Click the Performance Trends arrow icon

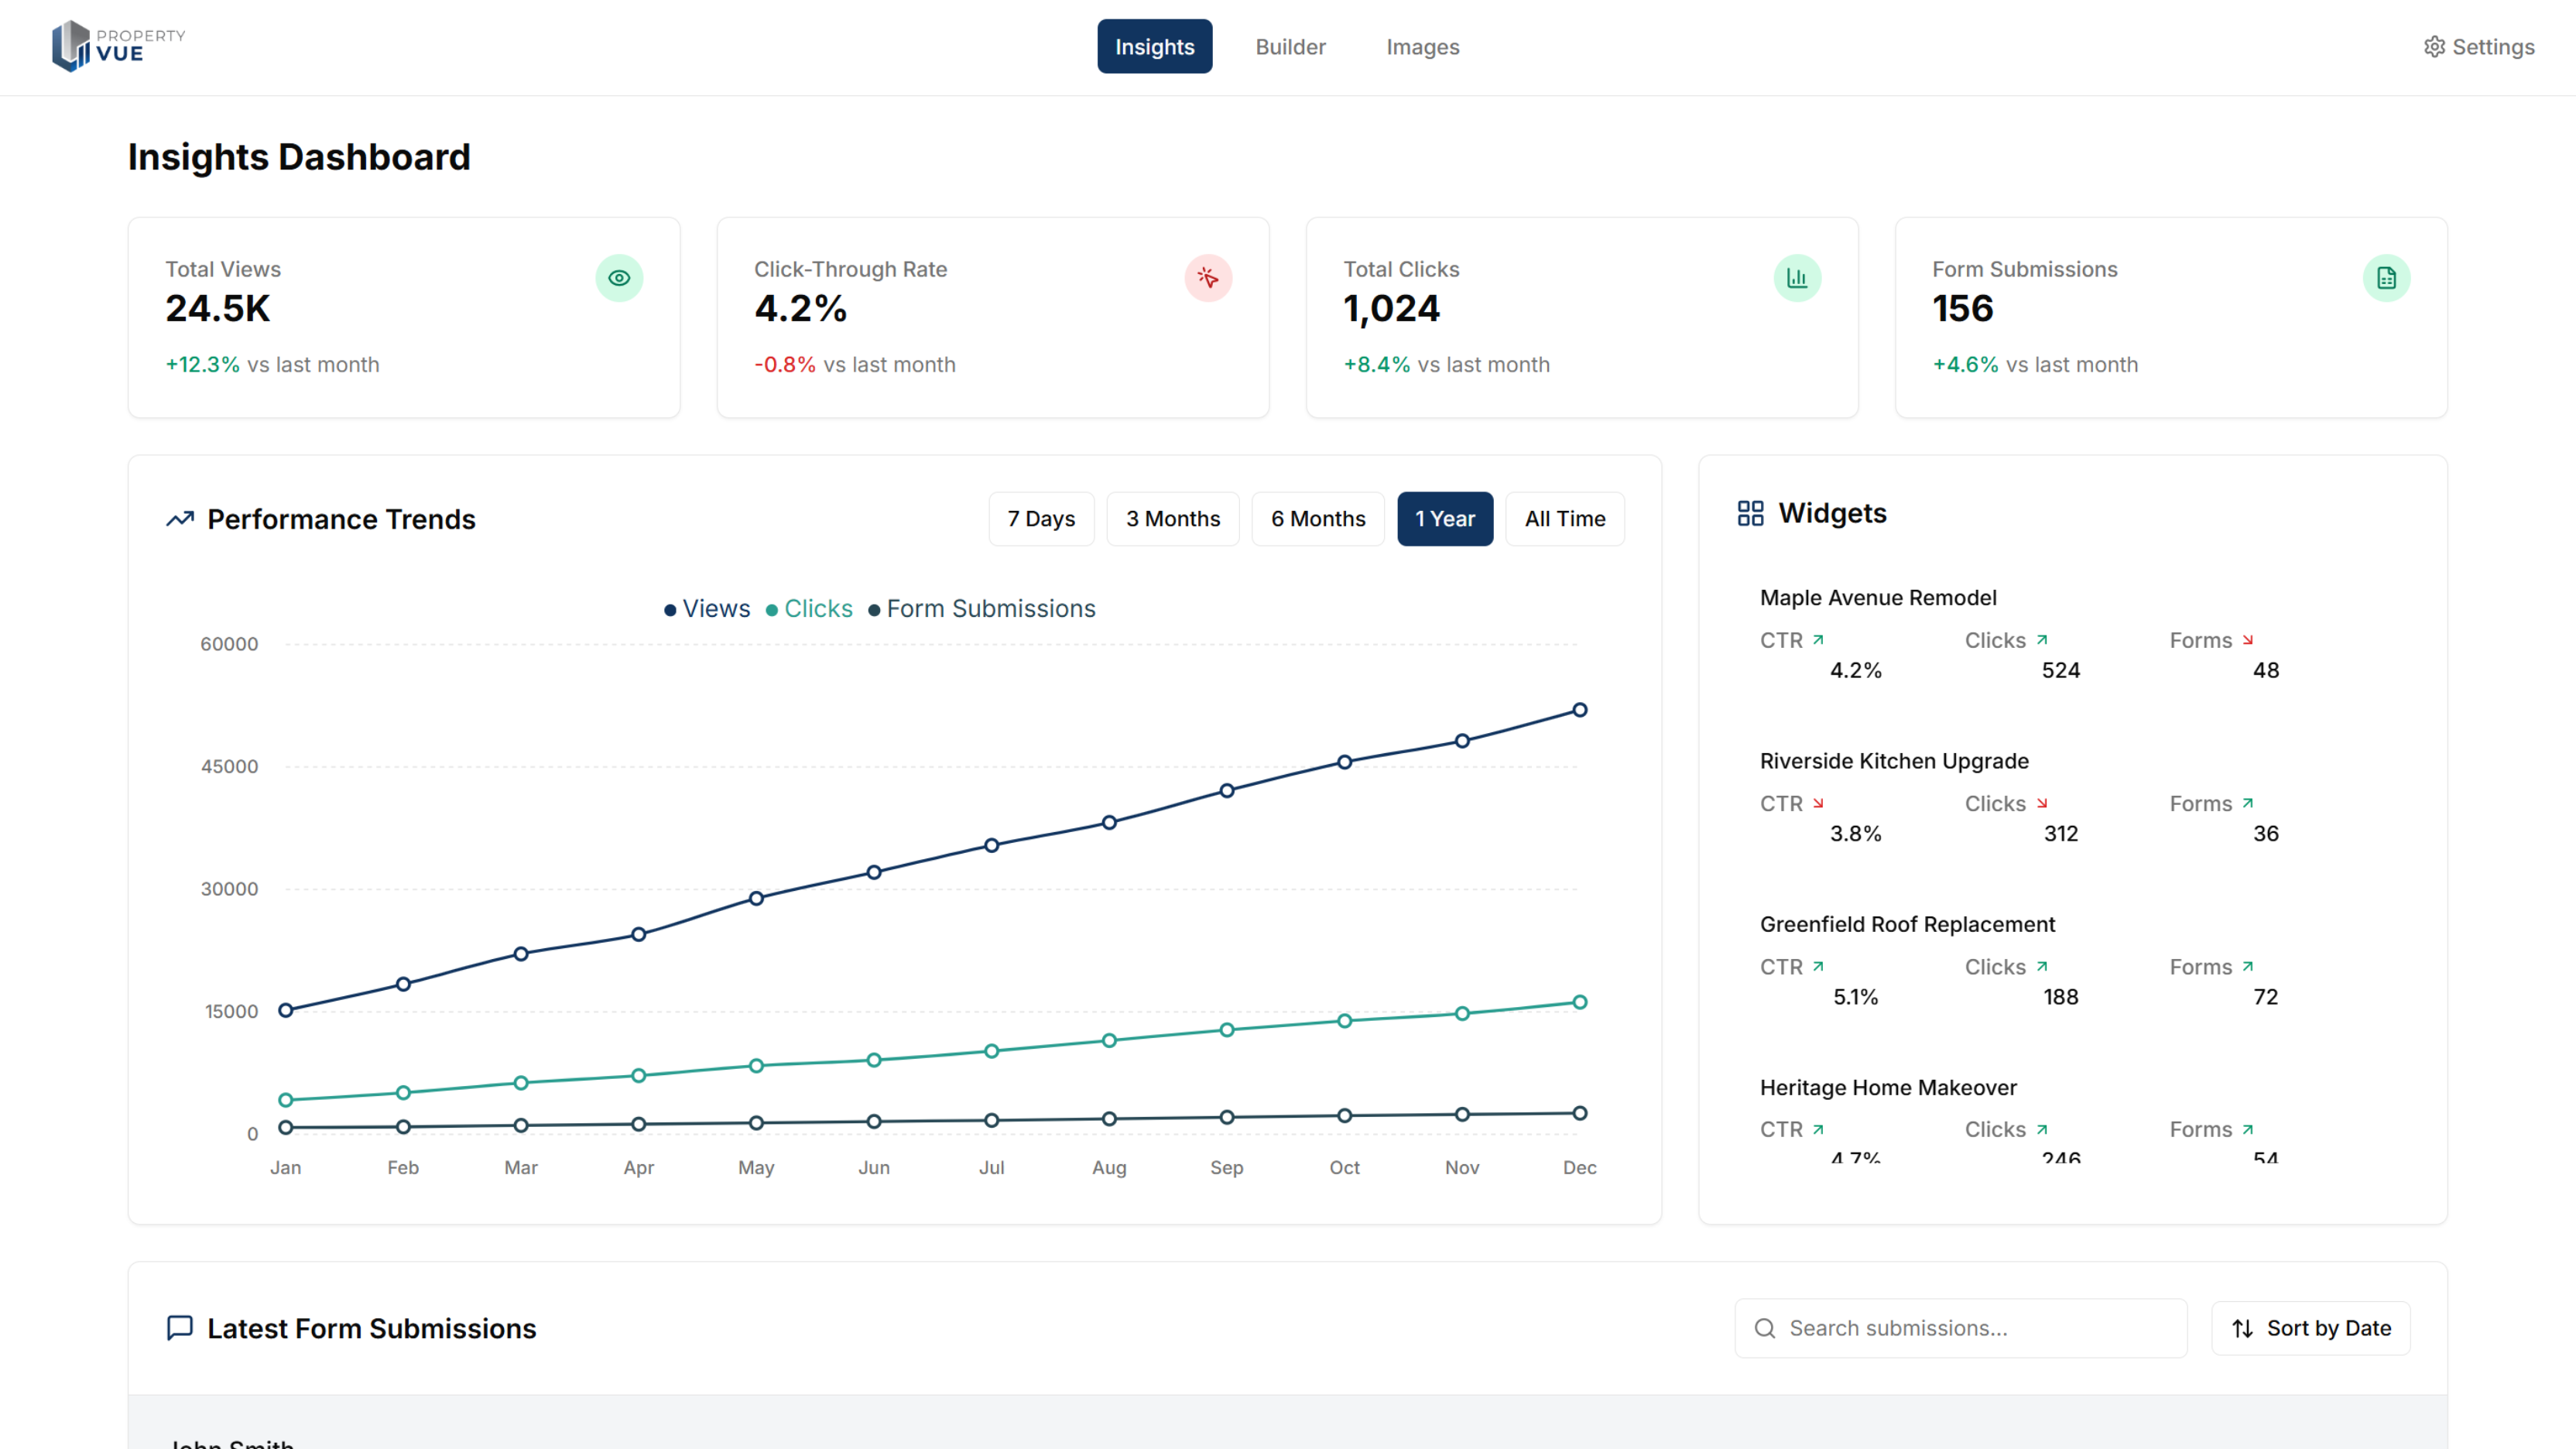tap(180, 519)
